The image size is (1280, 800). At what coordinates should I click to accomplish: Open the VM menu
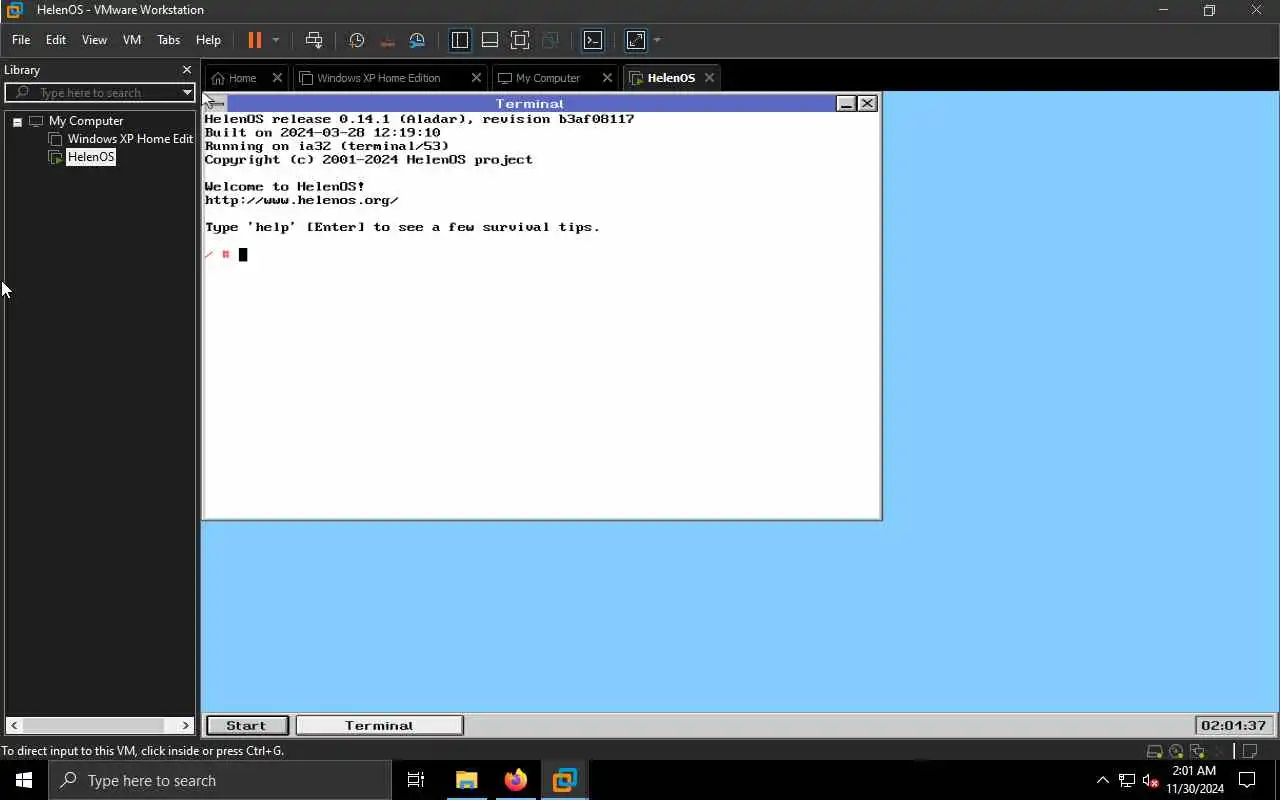pos(132,40)
